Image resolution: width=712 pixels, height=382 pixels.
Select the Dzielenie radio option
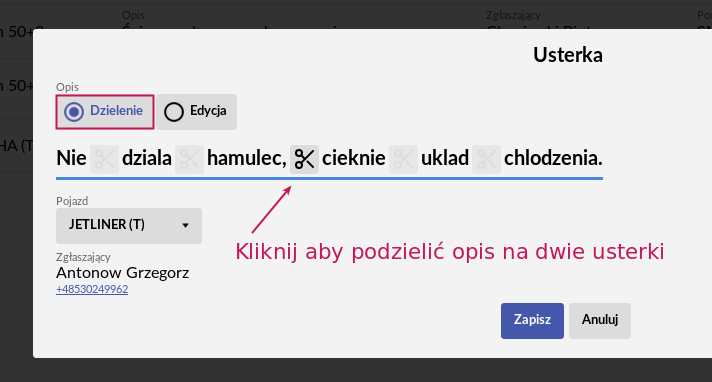pos(105,112)
